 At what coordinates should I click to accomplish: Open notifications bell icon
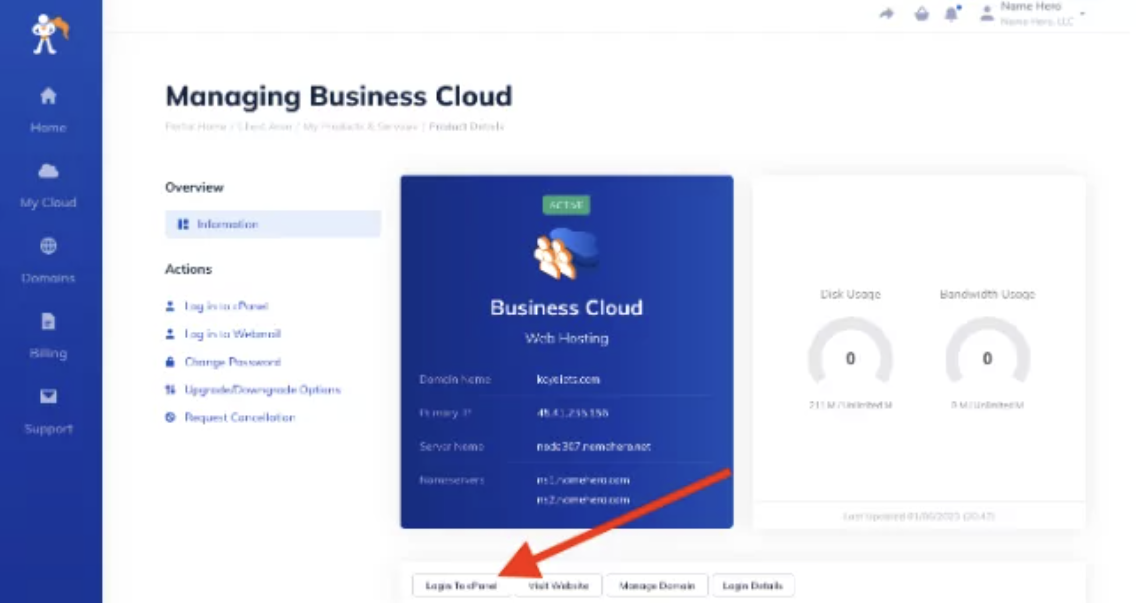tap(952, 13)
